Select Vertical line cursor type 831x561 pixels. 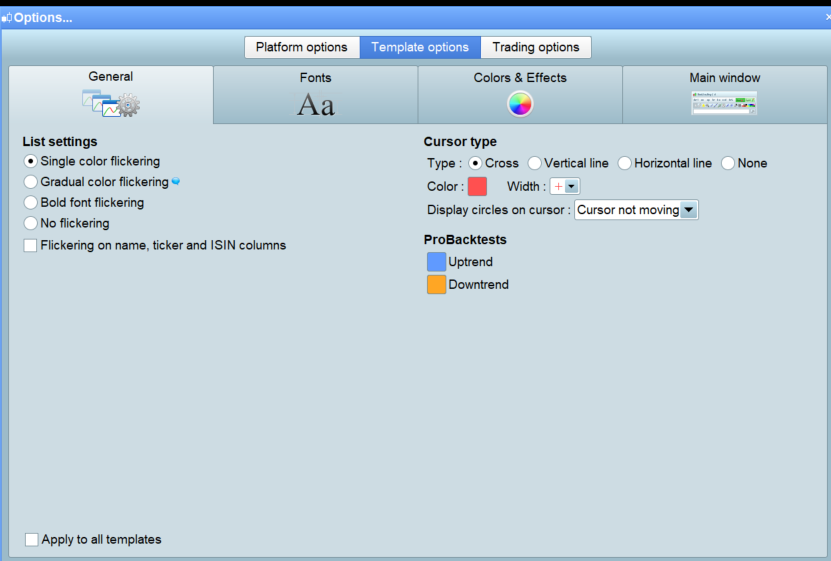coord(534,163)
